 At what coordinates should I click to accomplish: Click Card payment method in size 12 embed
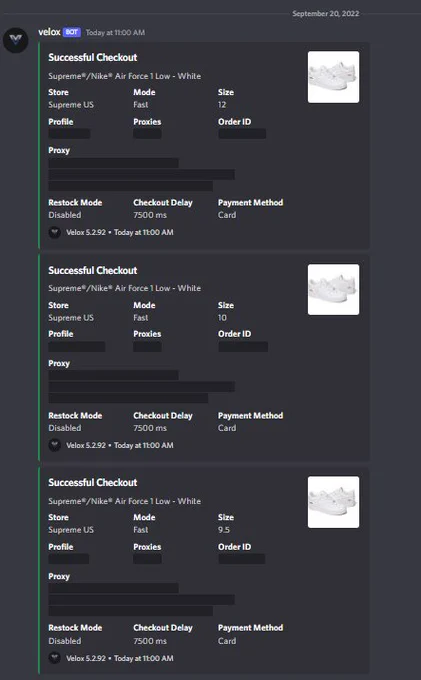[227, 215]
